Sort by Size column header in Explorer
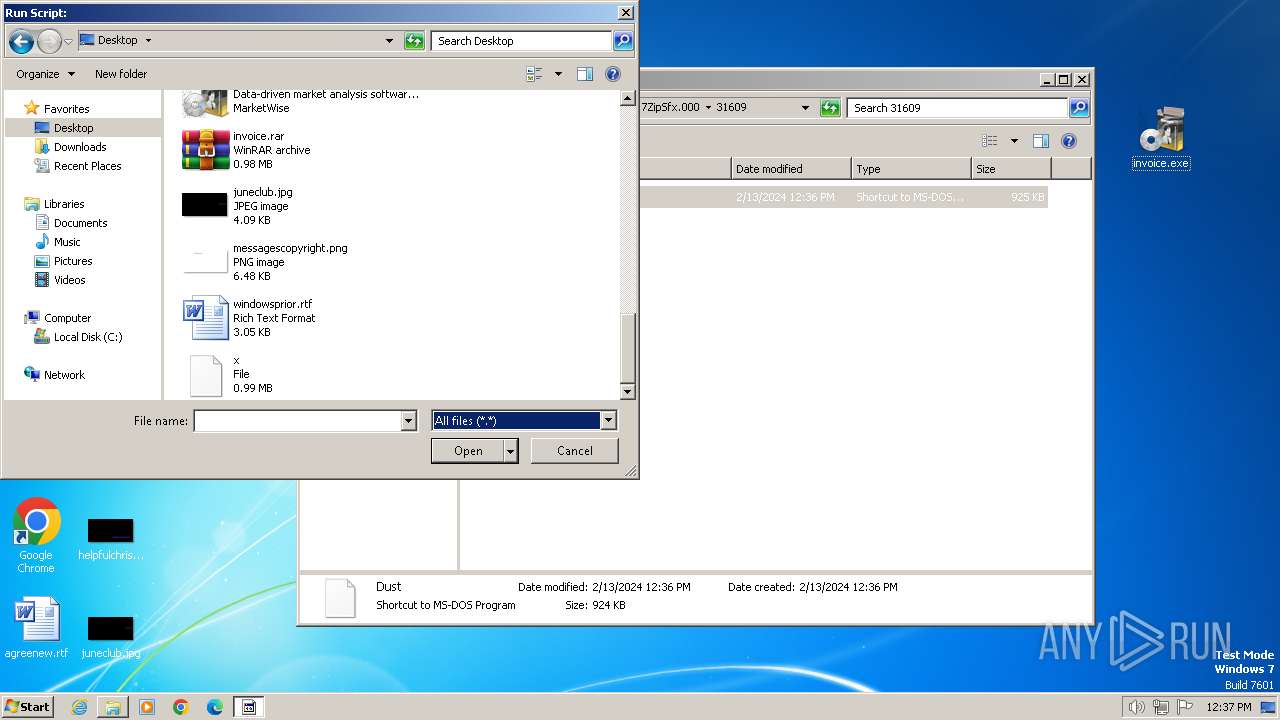This screenshot has width=1280, height=720. pyautogui.click(x=1011, y=169)
